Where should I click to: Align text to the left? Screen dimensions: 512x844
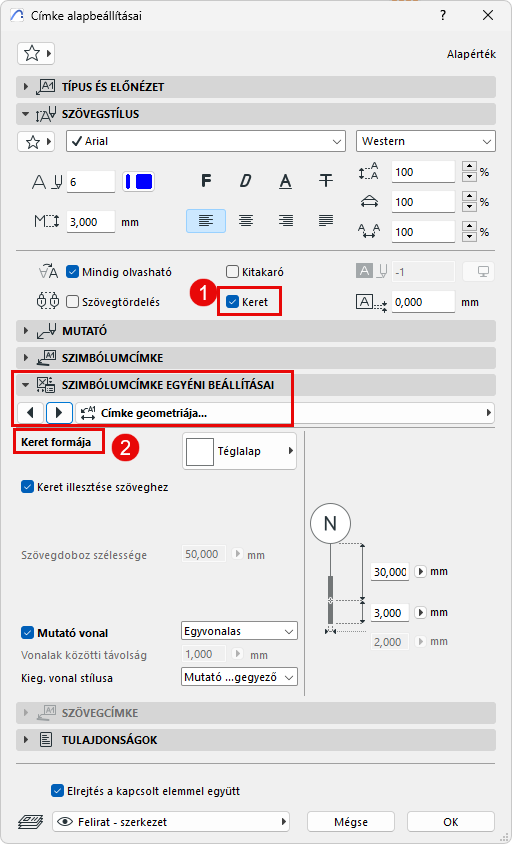tap(206, 221)
